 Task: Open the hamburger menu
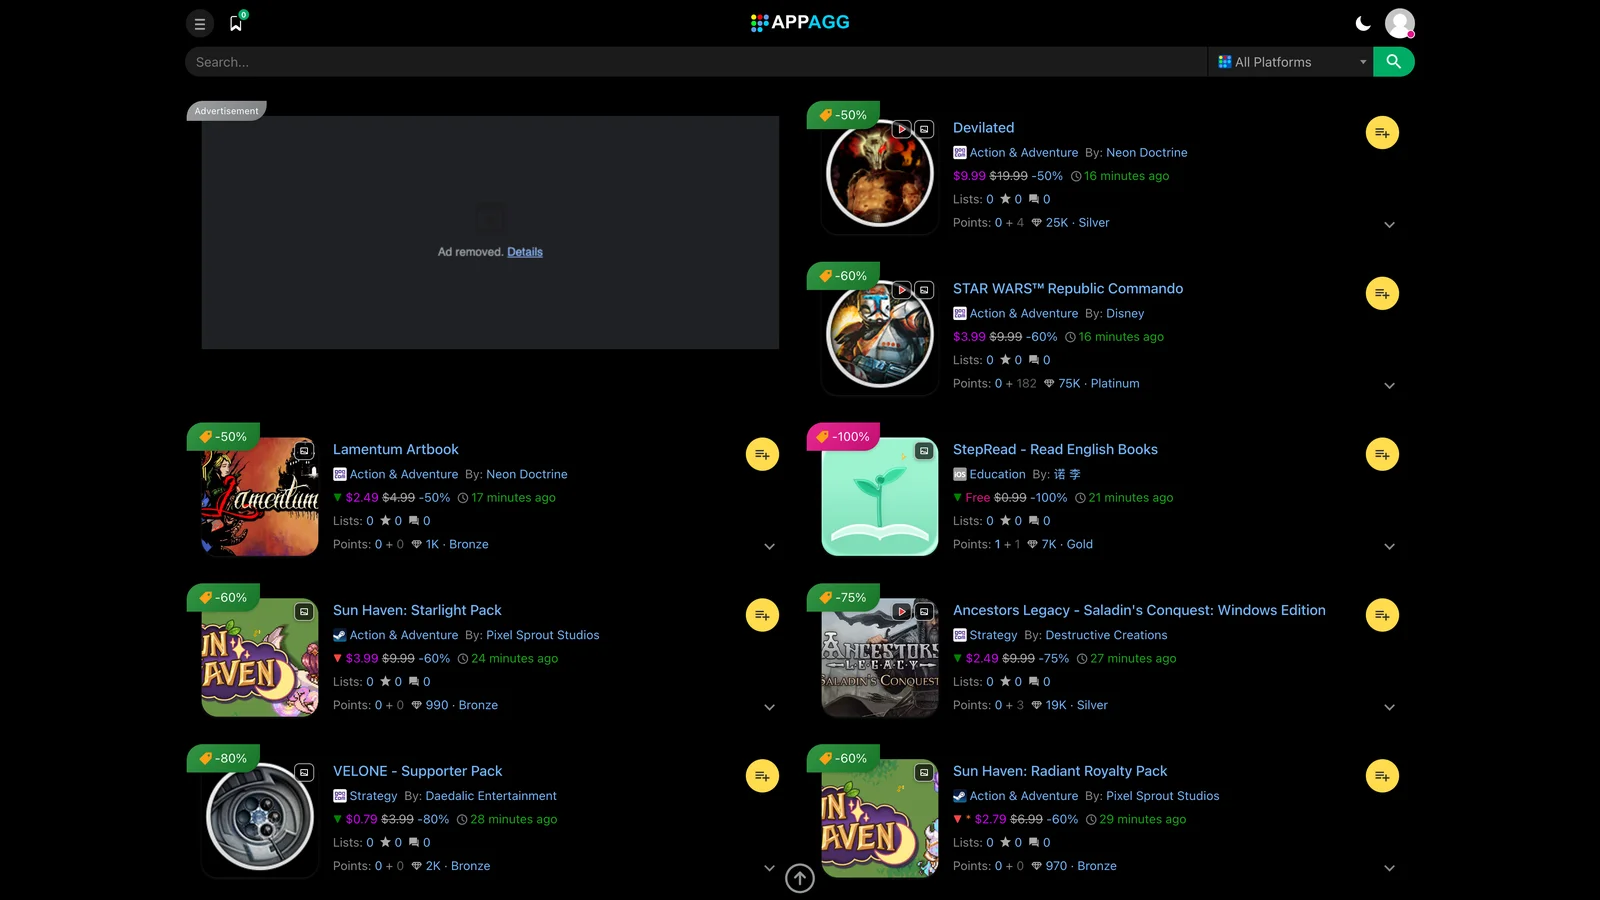(200, 23)
